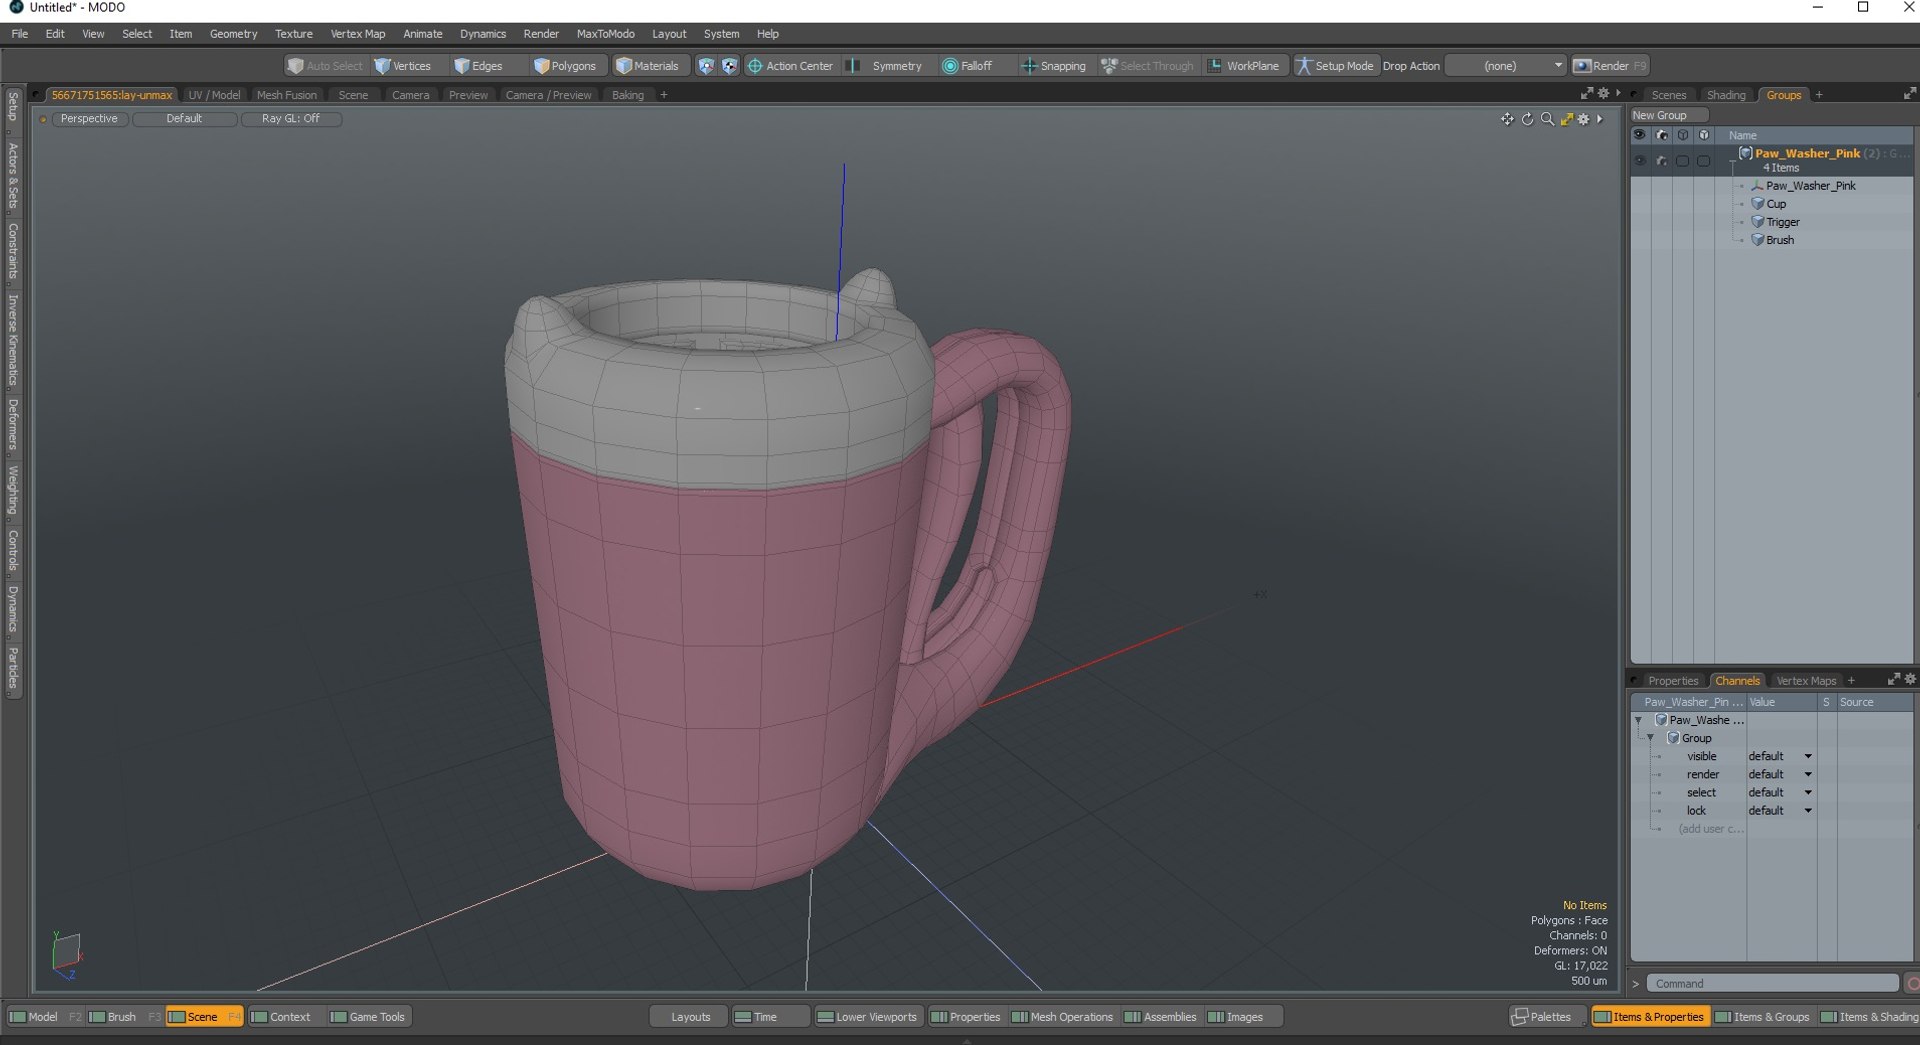1920x1045 pixels.
Task: Open the Deformers vertical side tab
Action: [x=13, y=424]
